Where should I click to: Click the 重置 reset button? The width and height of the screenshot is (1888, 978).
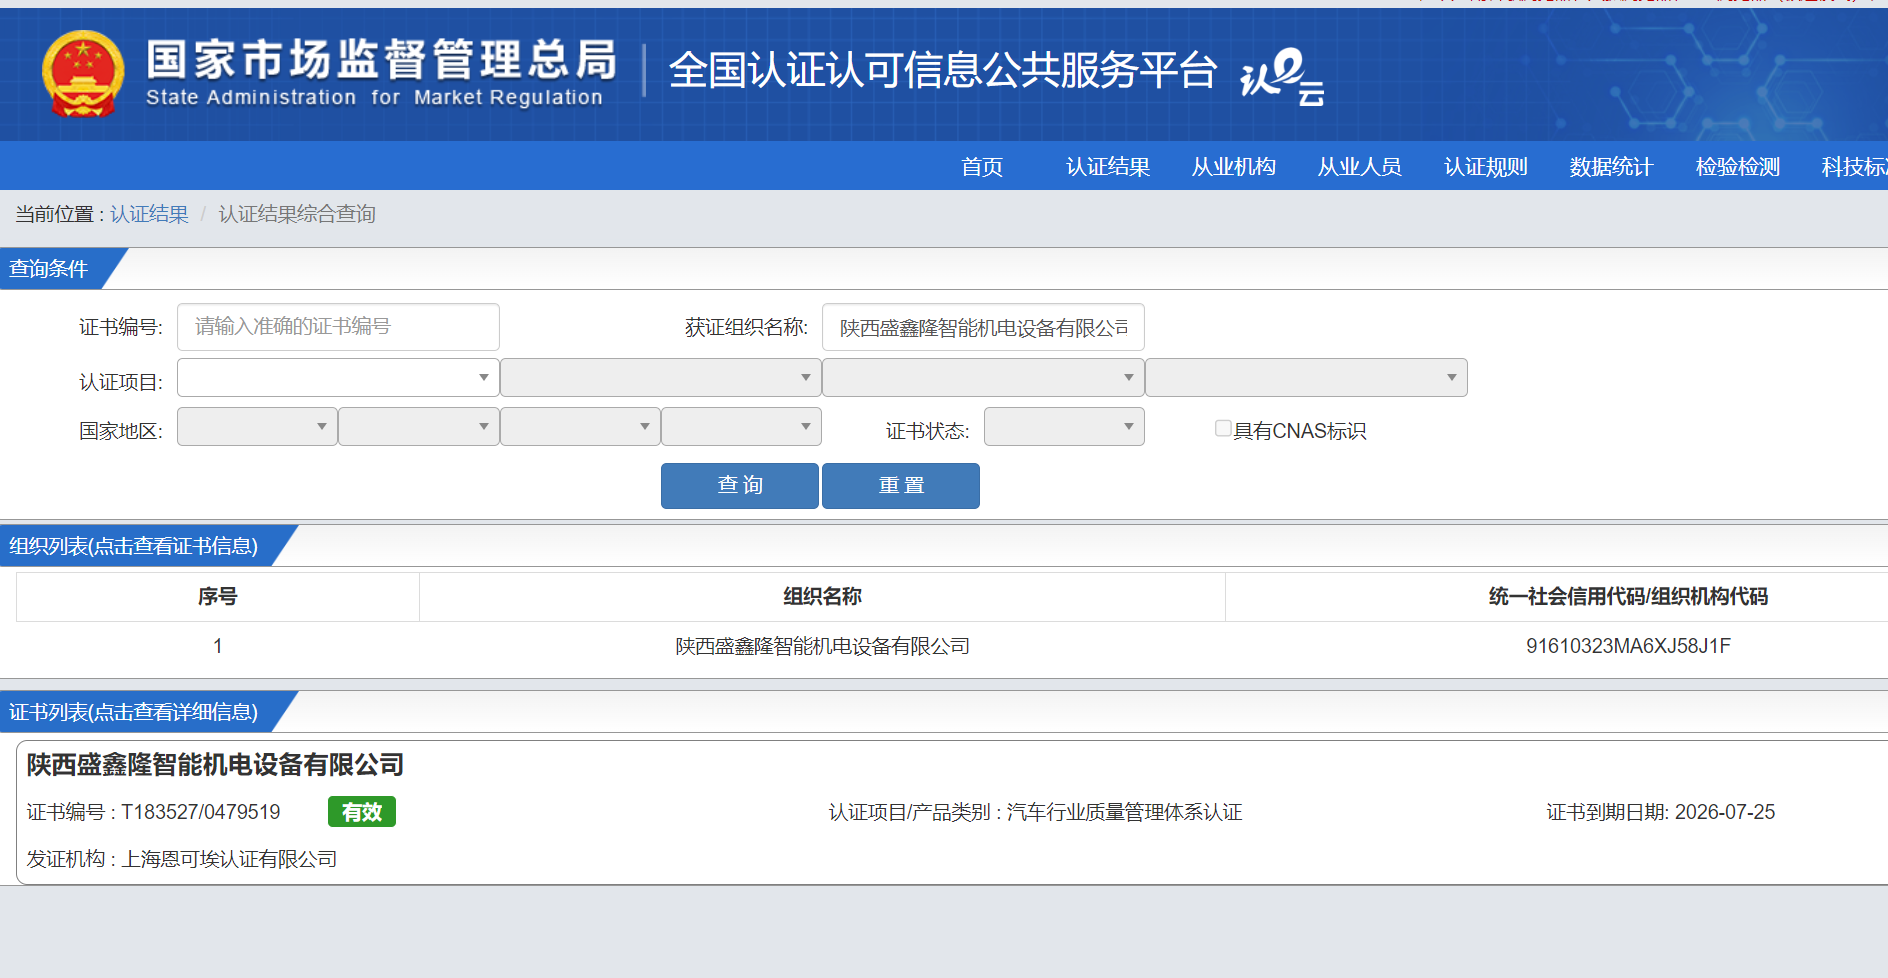point(901,486)
